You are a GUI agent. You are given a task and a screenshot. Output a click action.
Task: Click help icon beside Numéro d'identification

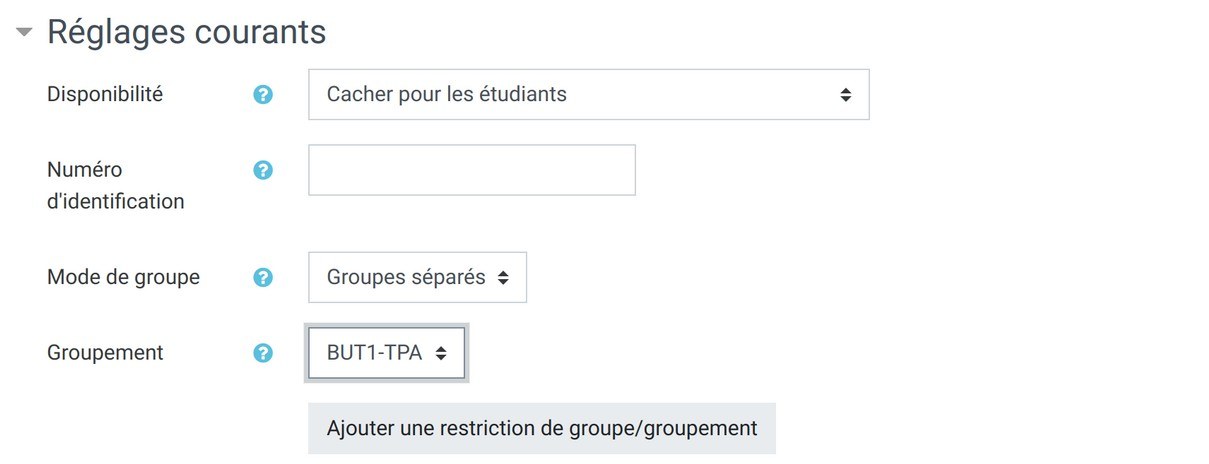[263, 170]
